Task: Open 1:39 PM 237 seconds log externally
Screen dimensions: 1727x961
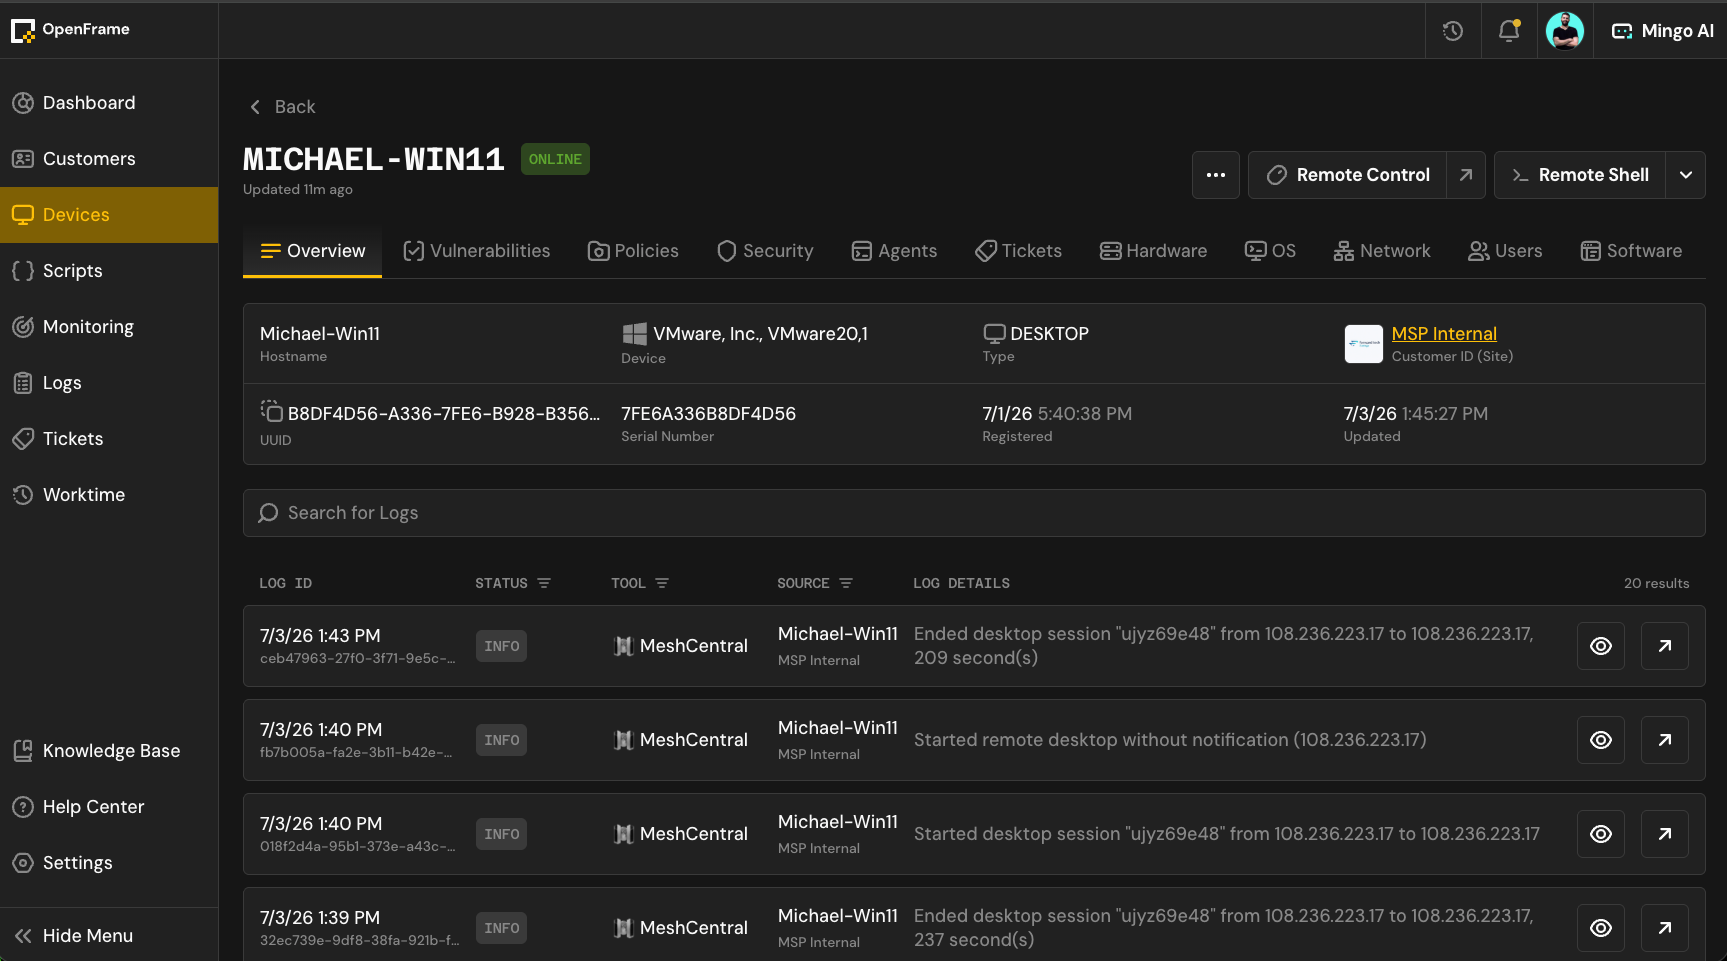Action: [1665, 928]
